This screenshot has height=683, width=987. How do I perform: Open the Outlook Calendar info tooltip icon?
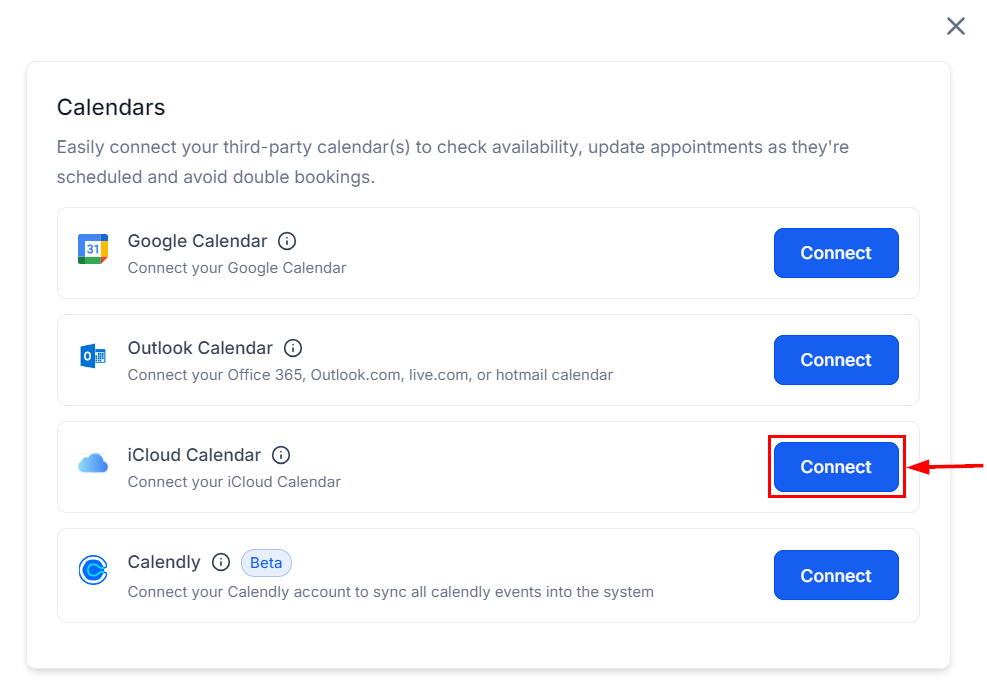293,347
